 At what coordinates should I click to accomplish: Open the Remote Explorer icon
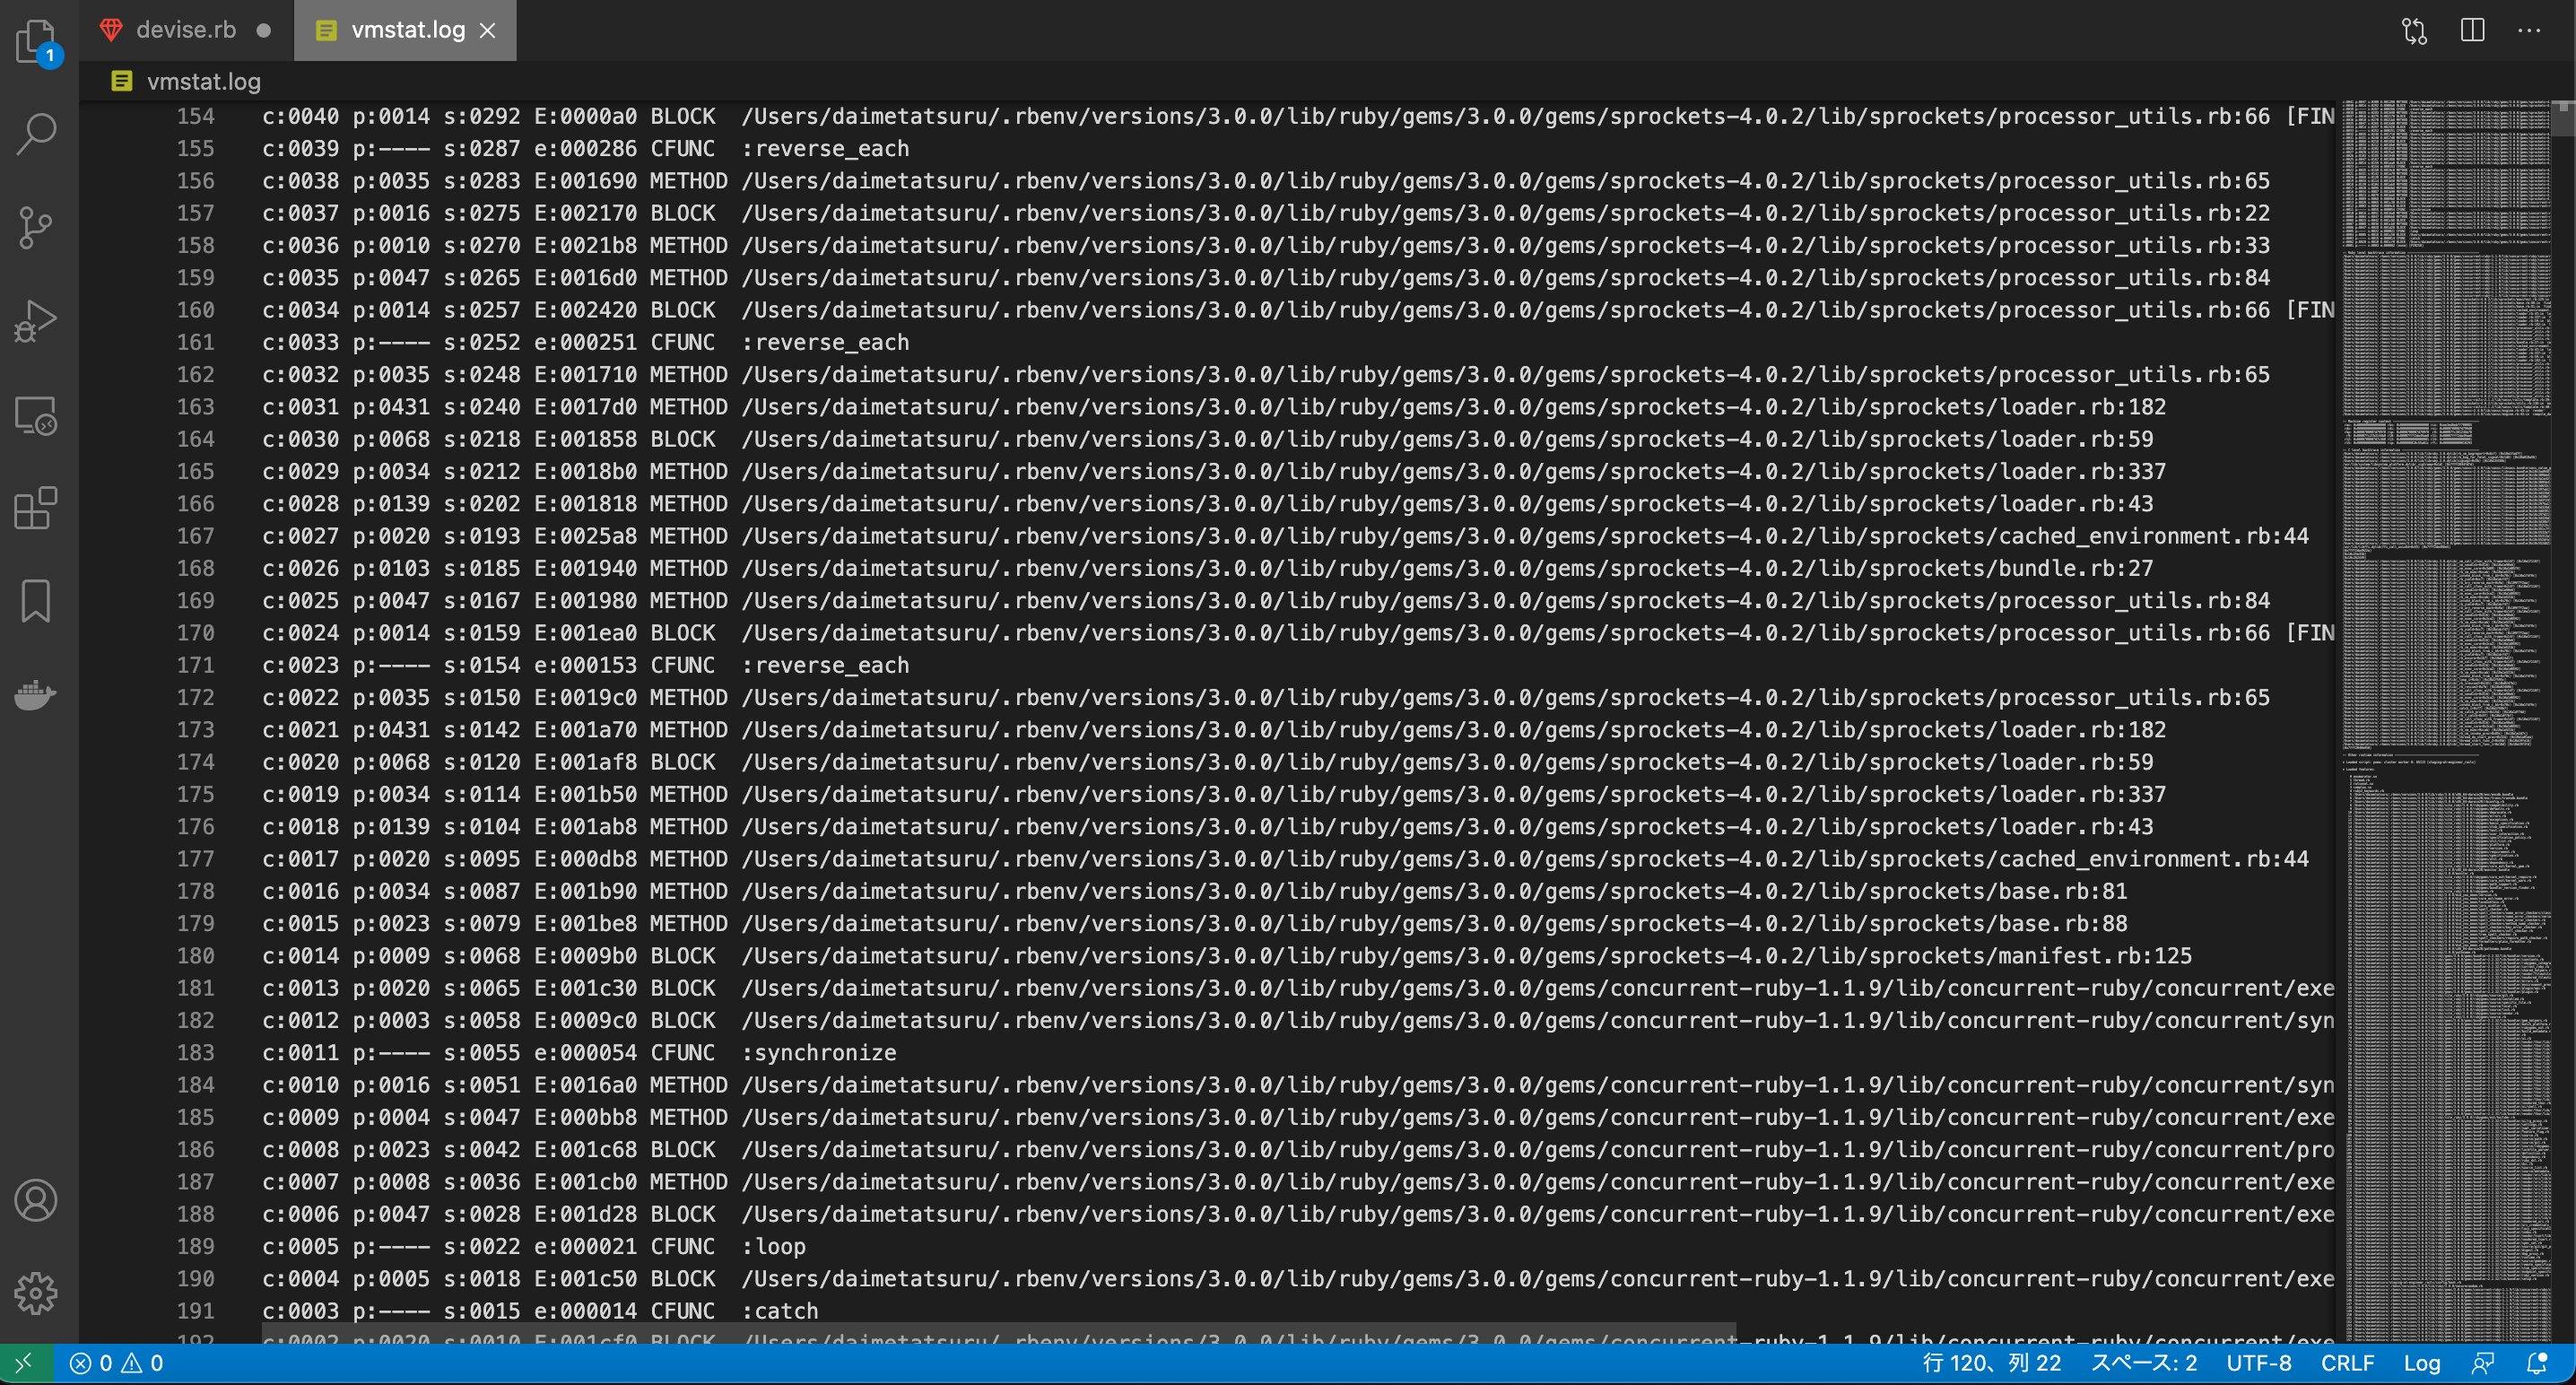pos(36,415)
